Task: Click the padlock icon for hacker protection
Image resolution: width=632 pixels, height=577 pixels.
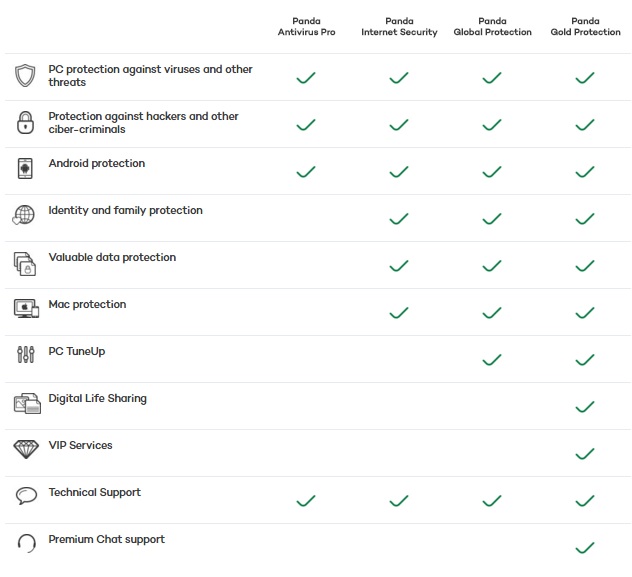Action: click(25, 123)
